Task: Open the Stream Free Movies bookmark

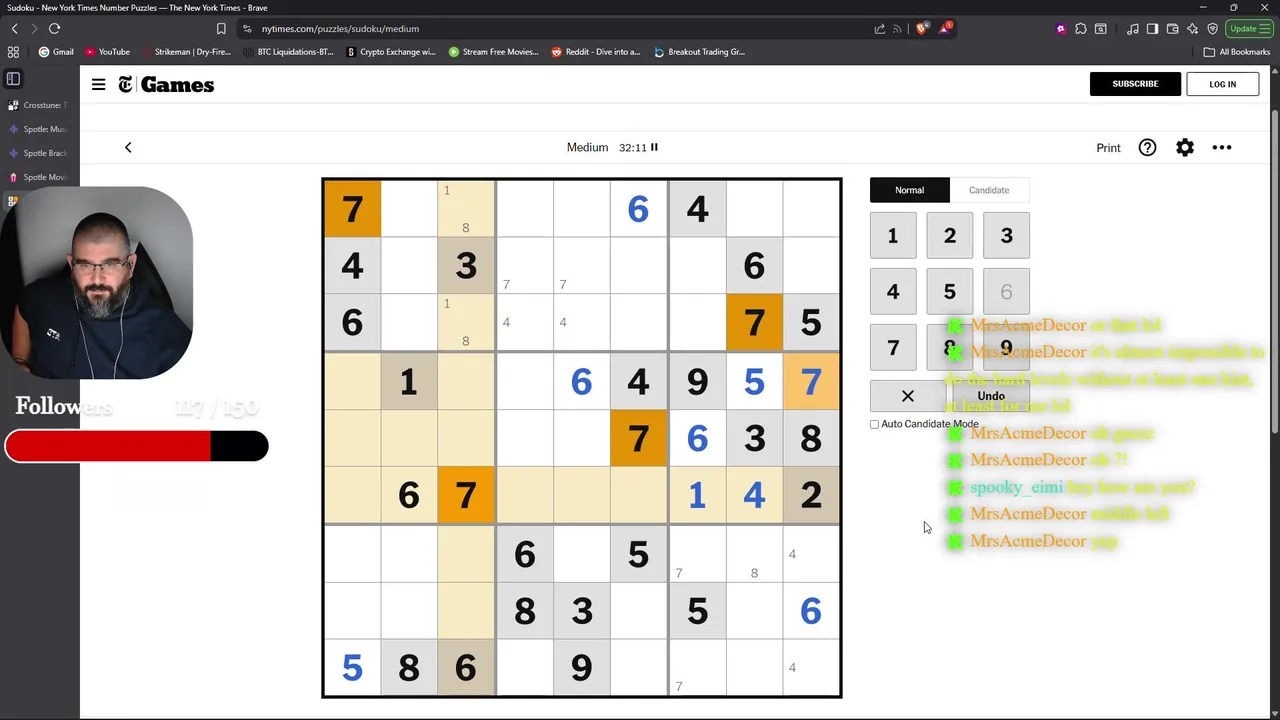Action: click(x=494, y=52)
